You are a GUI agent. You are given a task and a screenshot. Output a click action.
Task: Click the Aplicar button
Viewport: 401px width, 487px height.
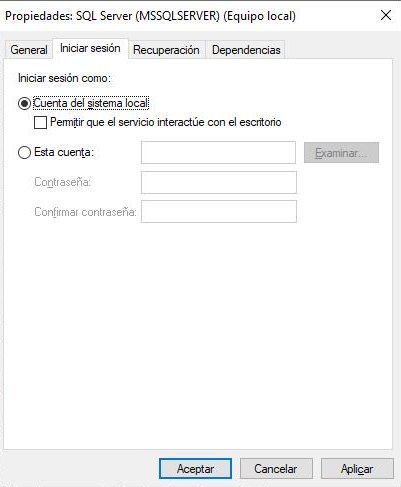(x=357, y=469)
